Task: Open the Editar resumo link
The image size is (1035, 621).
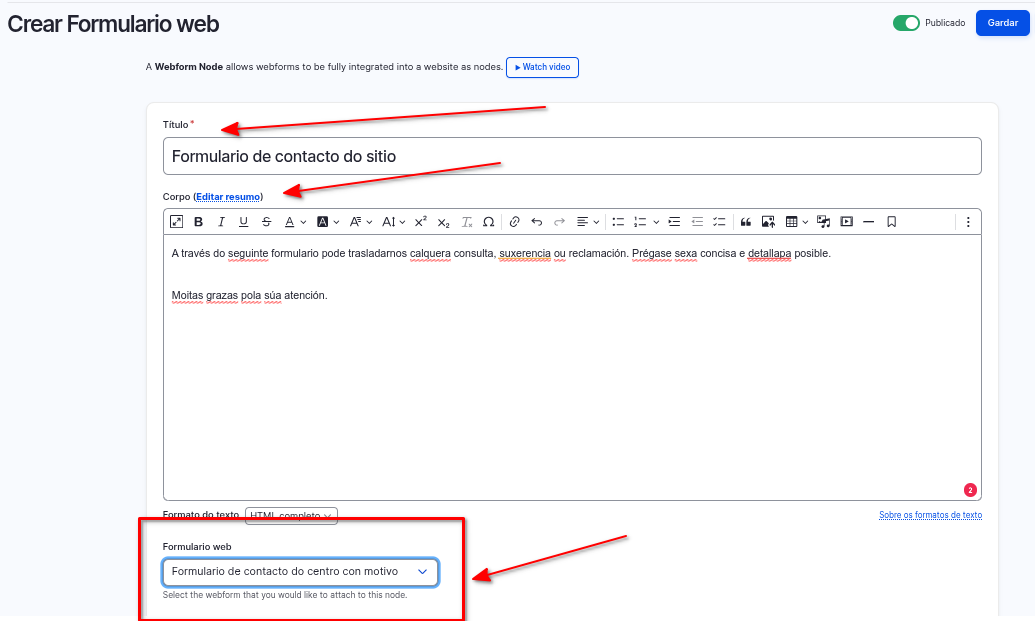Action: click(x=228, y=197)
